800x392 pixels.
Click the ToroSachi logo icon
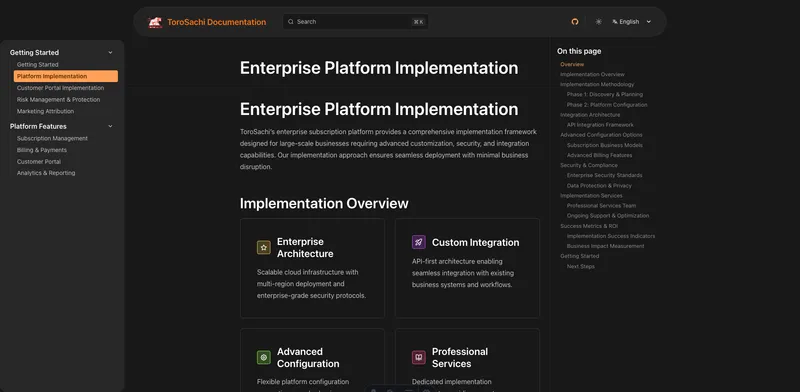click(155, 22)
